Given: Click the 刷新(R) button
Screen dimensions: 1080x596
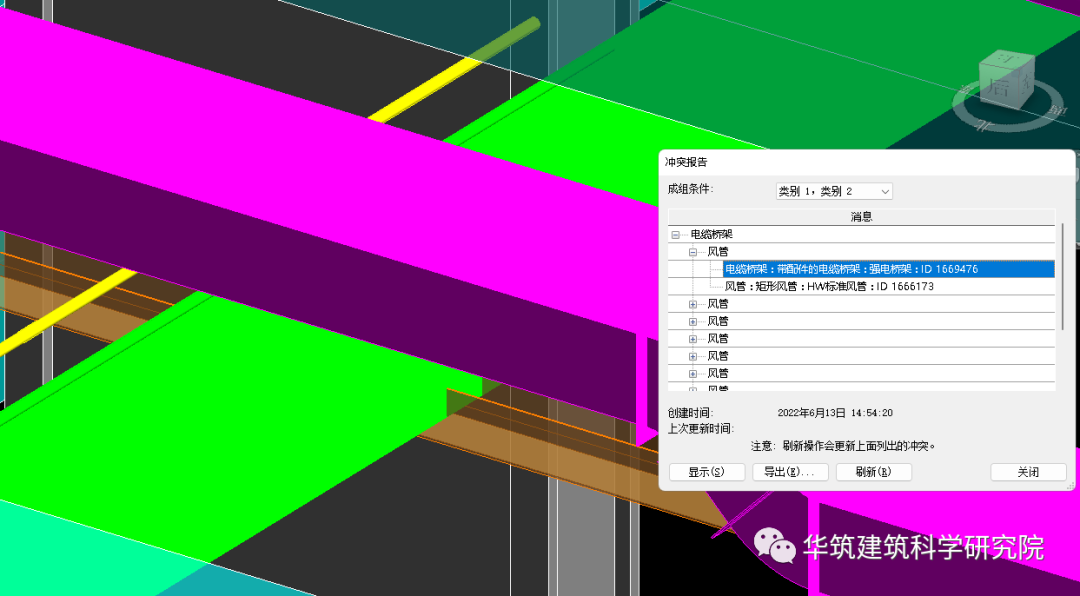Looking at the screenshot, I should click(873, 472).
